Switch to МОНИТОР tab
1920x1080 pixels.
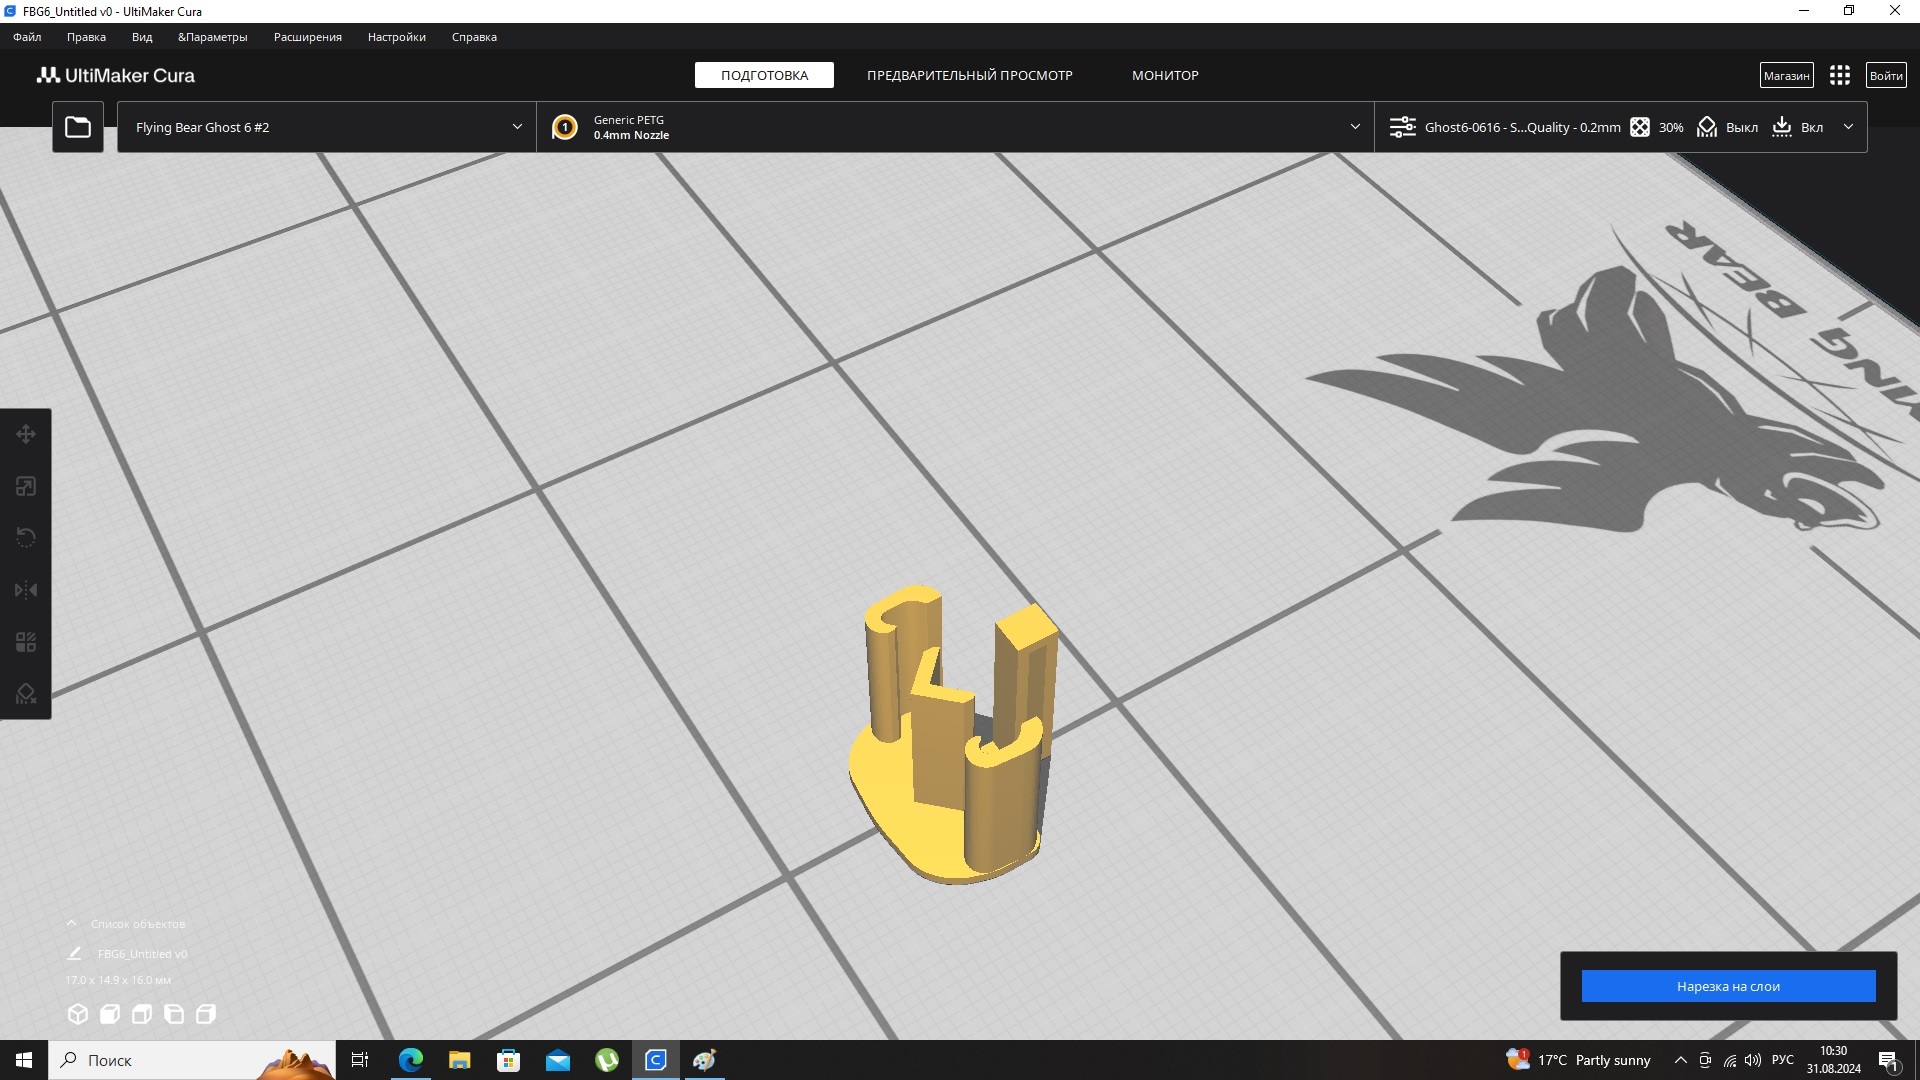pos(1165,75)
